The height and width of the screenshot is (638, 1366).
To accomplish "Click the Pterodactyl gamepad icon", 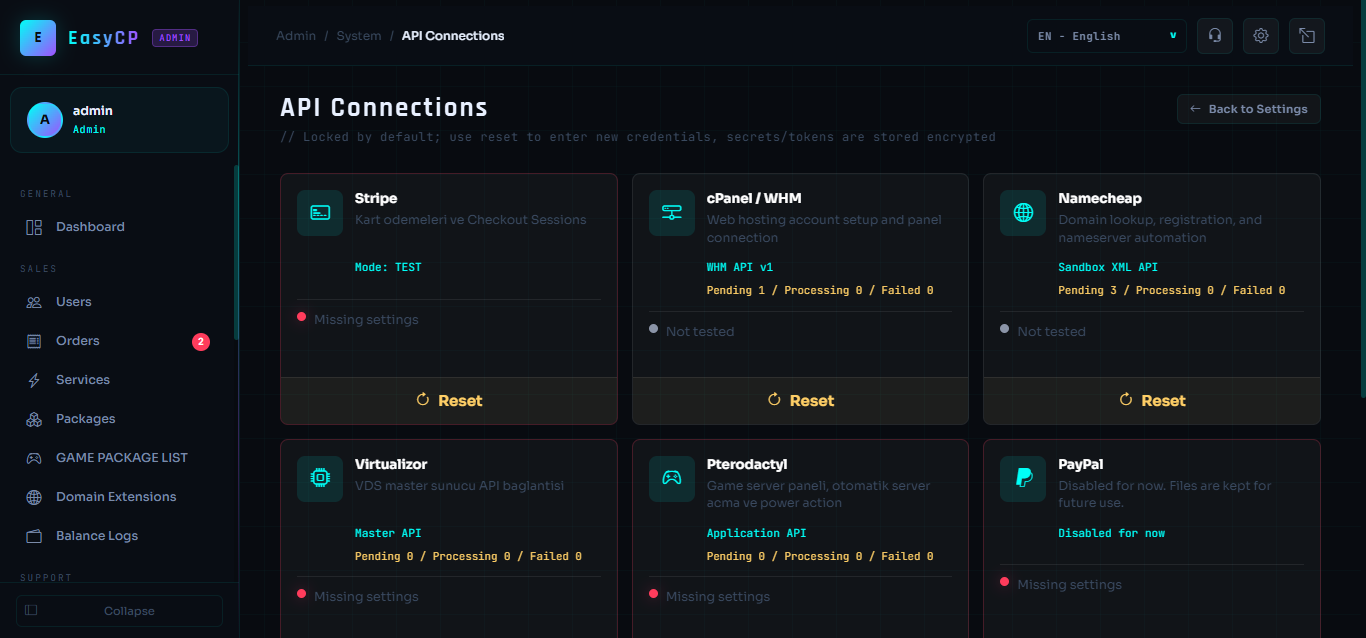I will 672,479.
